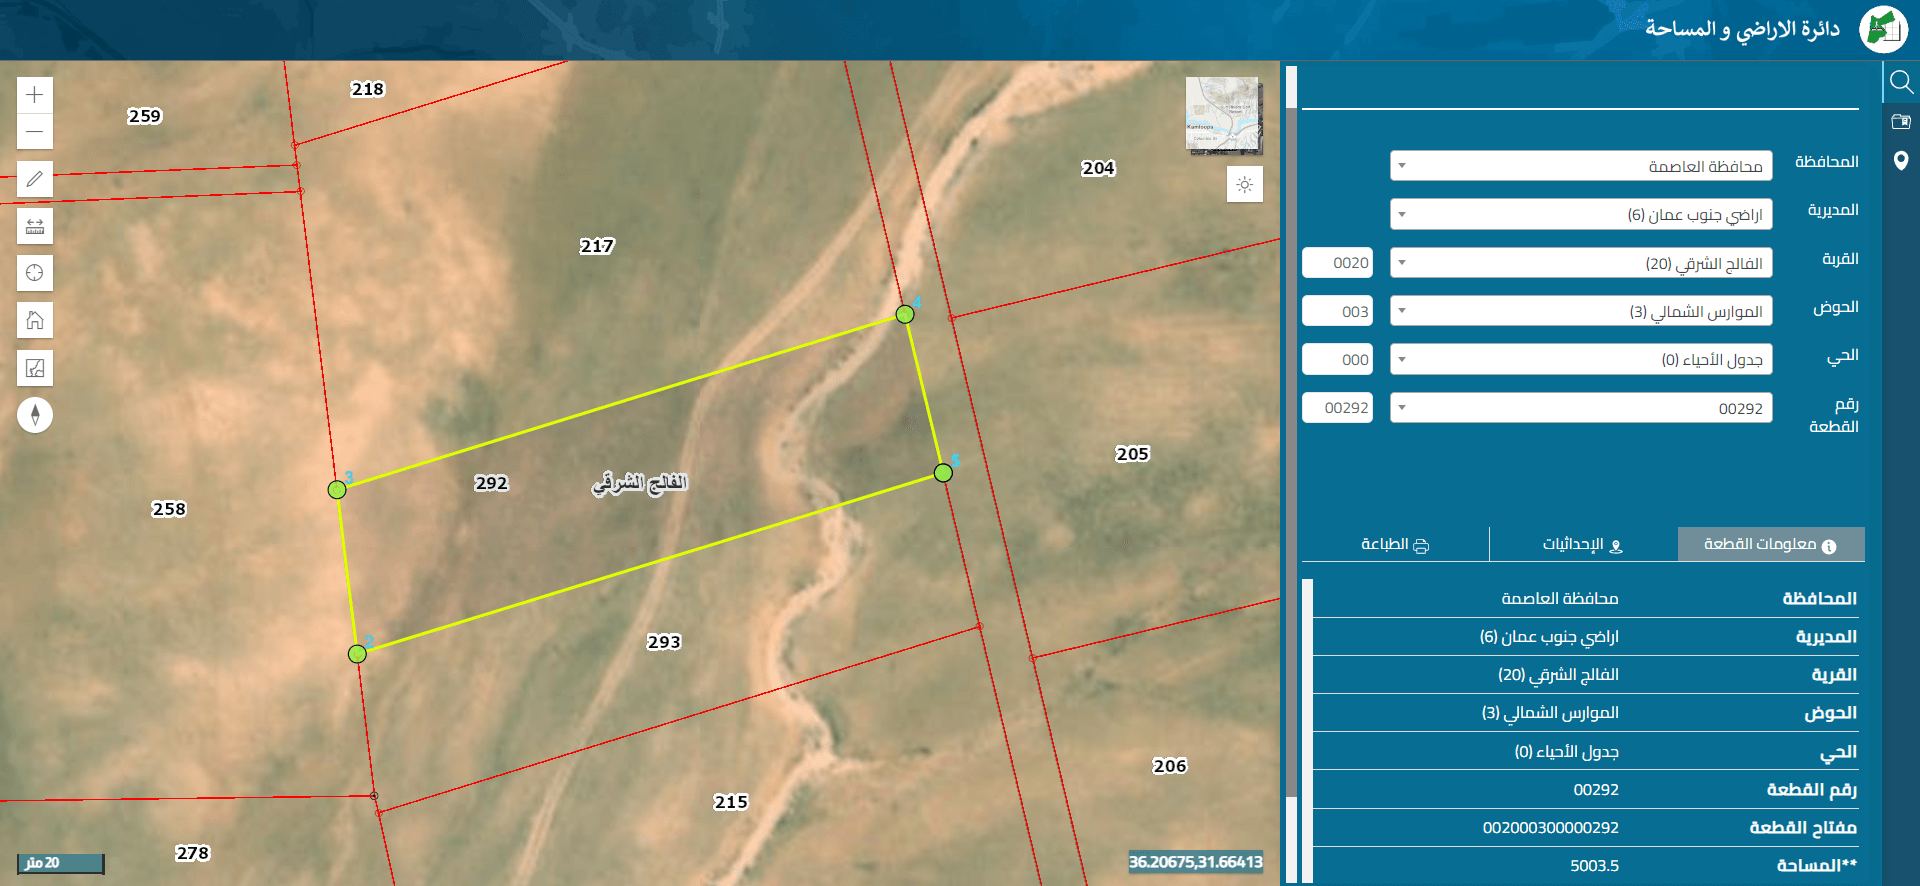This screenshot has height=886, width=1920.
Task: Open the search magnifier in sidebar
Action: pyautogui.click(x=1901, y=82)
